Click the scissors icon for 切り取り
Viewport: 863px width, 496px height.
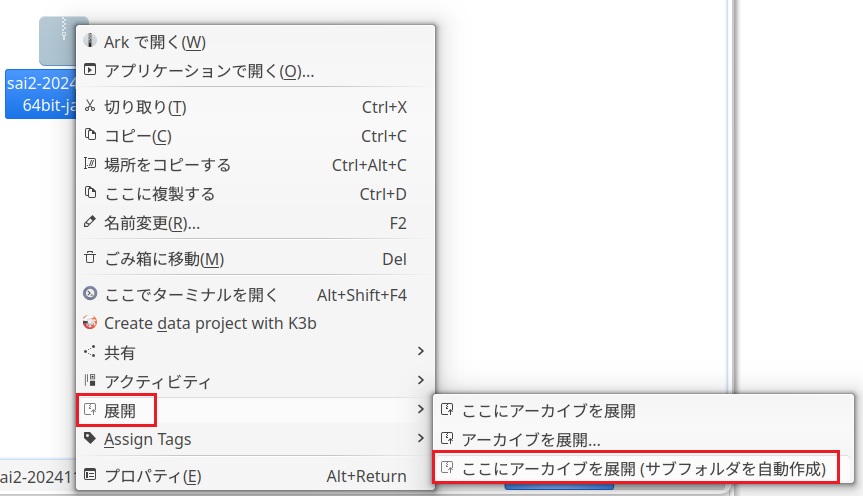pyautogui.click(x=91, y=107)
